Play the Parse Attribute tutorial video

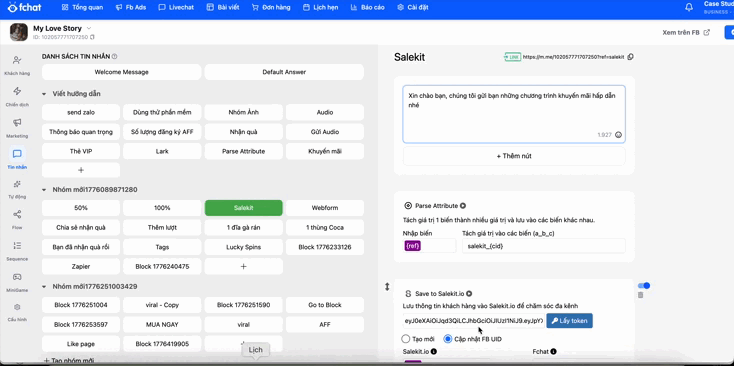463,205
